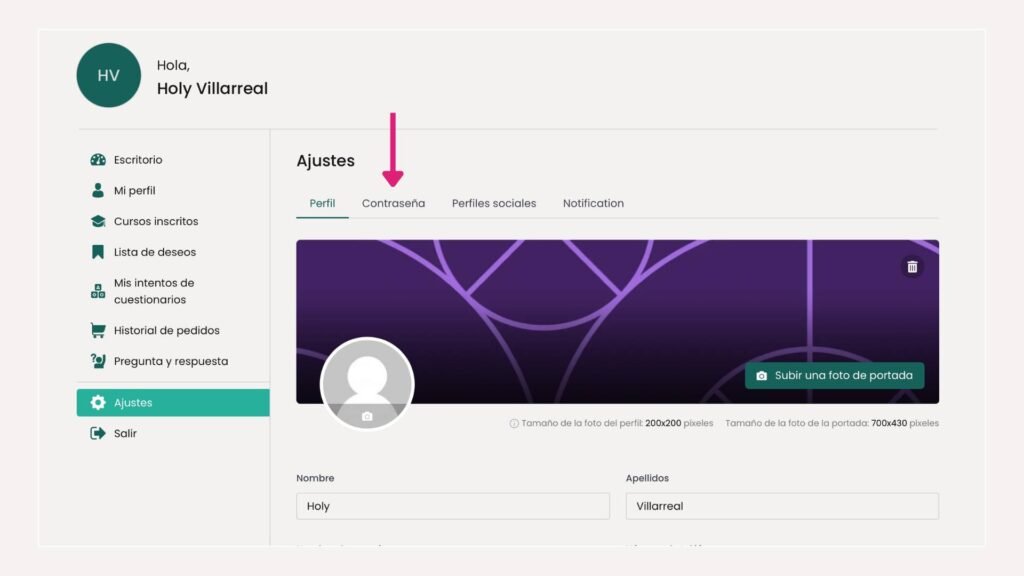
Task: Switch to the Contraseña tab
Action: (393, 203)
